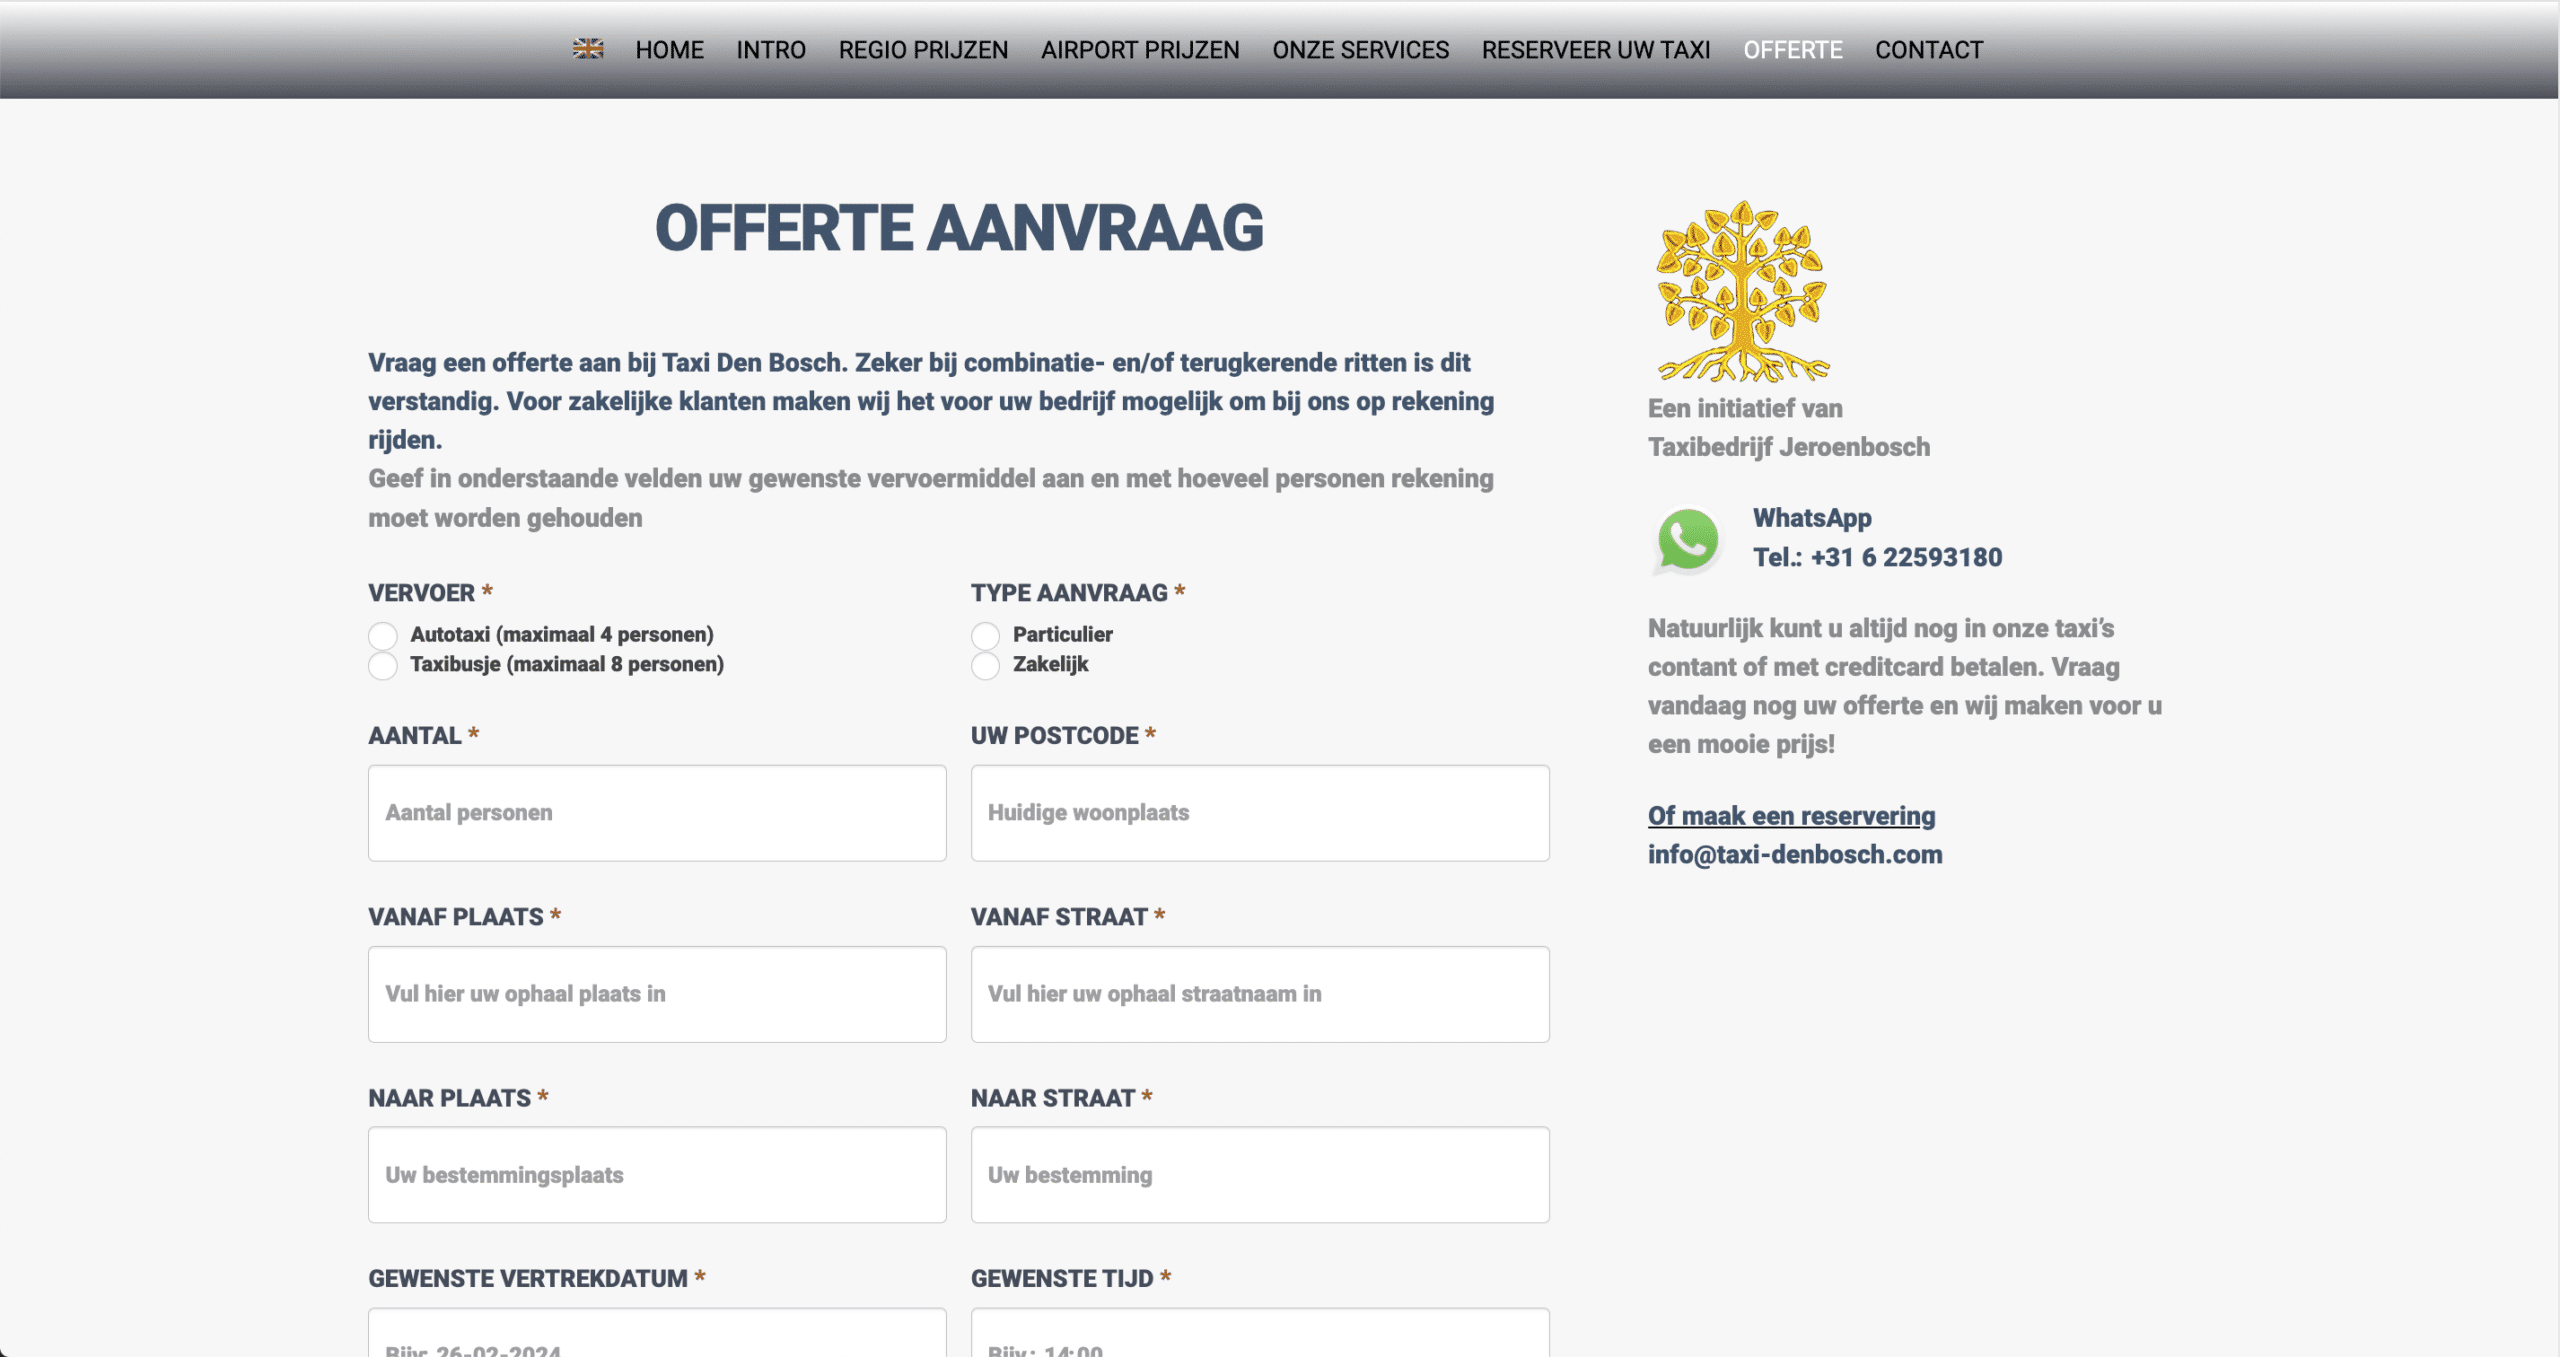Click the ophaal straatnaam input field

pos(1260,994)
